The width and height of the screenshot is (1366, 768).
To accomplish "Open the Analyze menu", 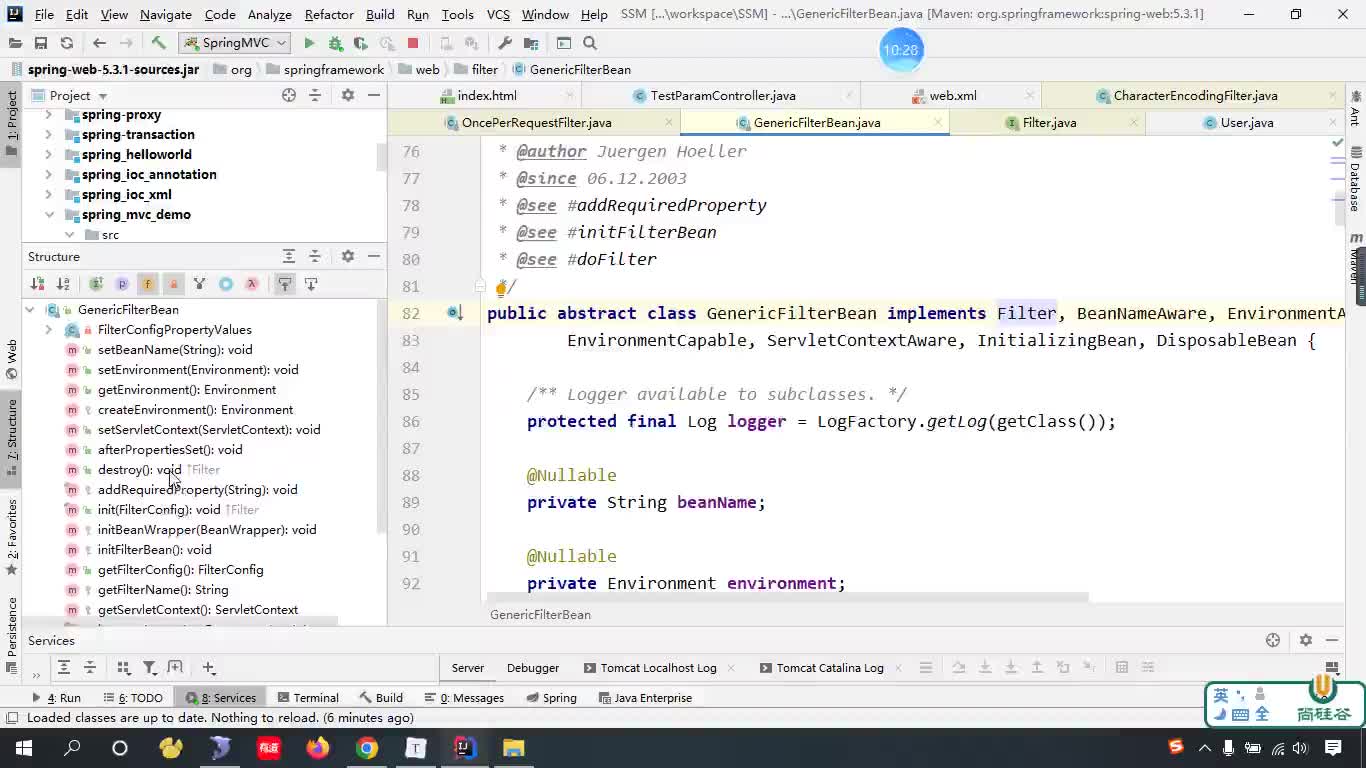I will (270, 14).
